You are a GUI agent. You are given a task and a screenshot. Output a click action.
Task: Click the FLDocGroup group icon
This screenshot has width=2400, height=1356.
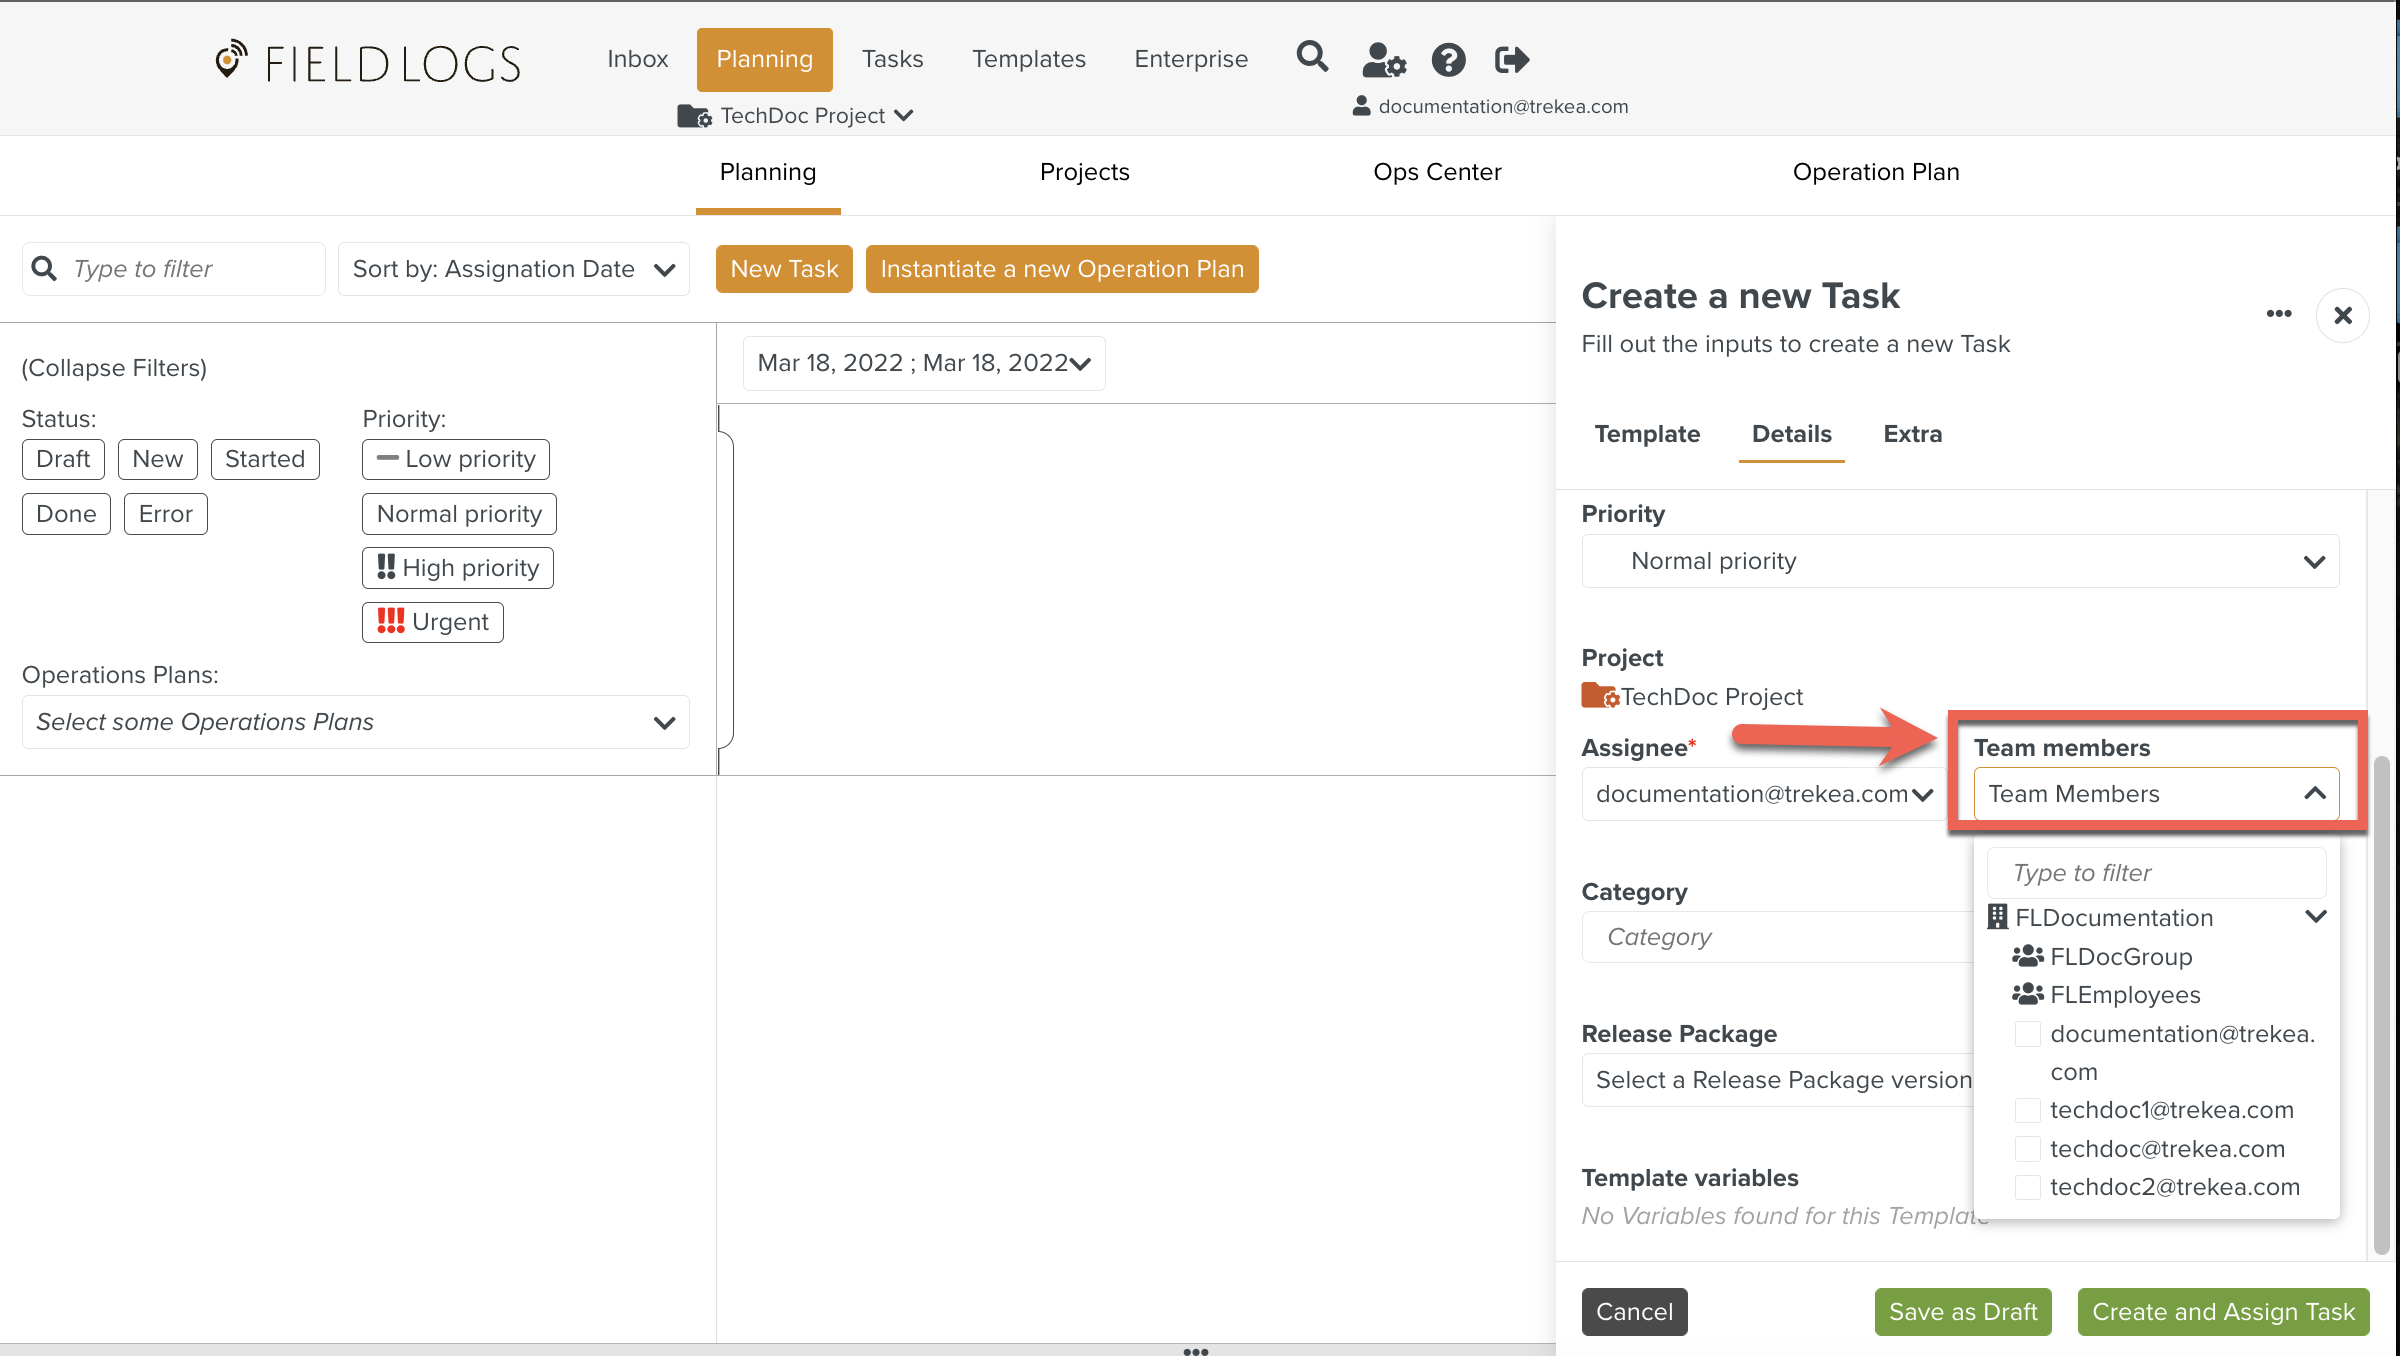2027,957
